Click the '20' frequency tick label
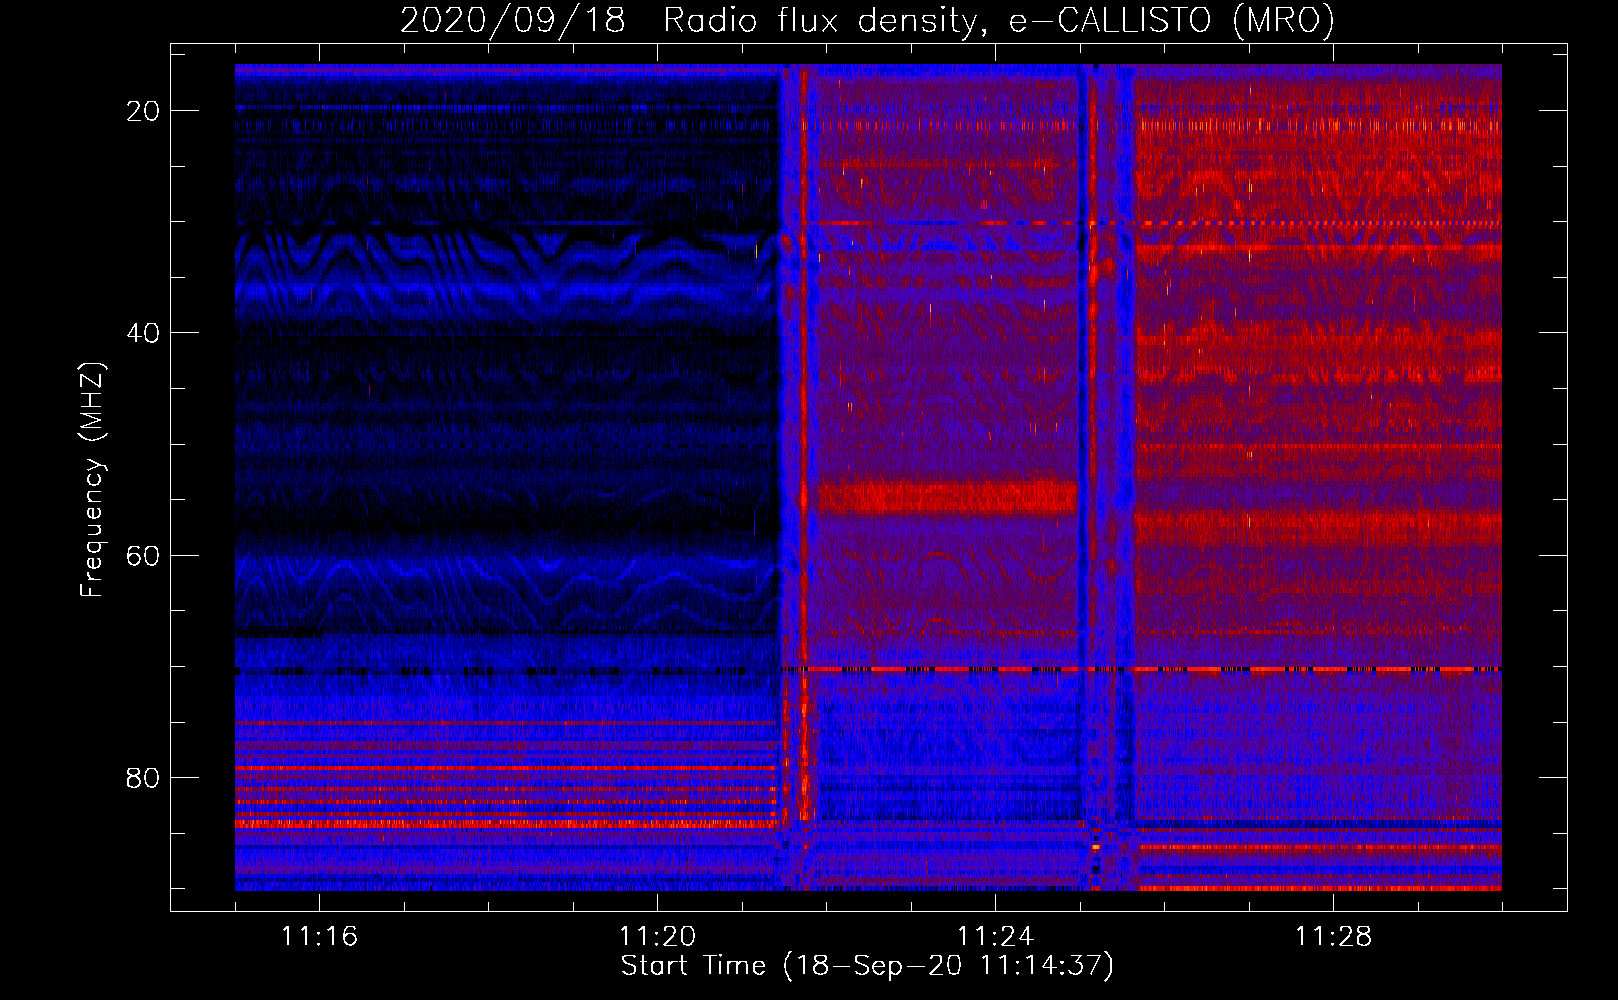Viewport: 1618px width, 1000px height. [143, 111]
